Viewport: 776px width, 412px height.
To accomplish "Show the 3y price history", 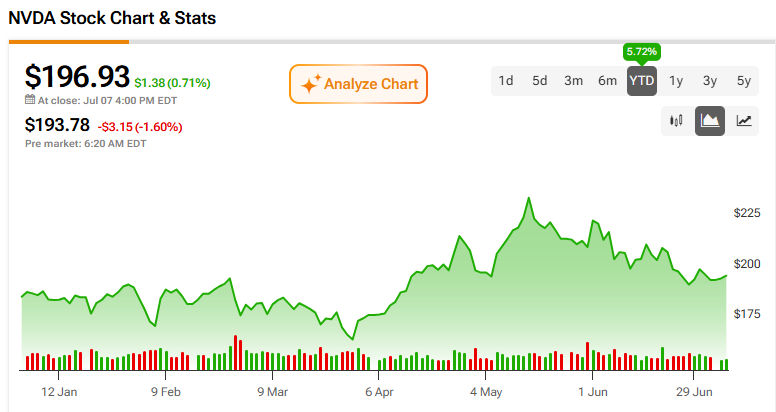I will tap(710, 81).
